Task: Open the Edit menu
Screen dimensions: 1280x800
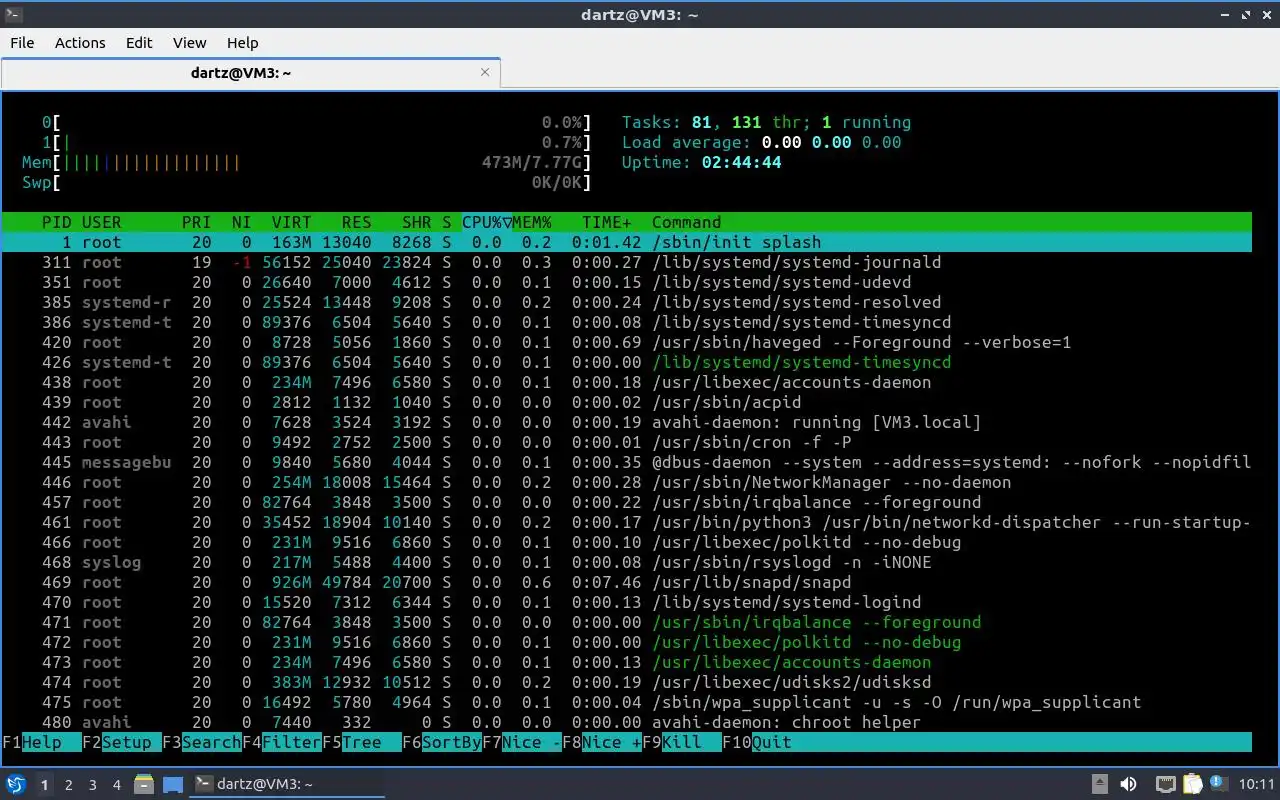Action: (139, 42)
